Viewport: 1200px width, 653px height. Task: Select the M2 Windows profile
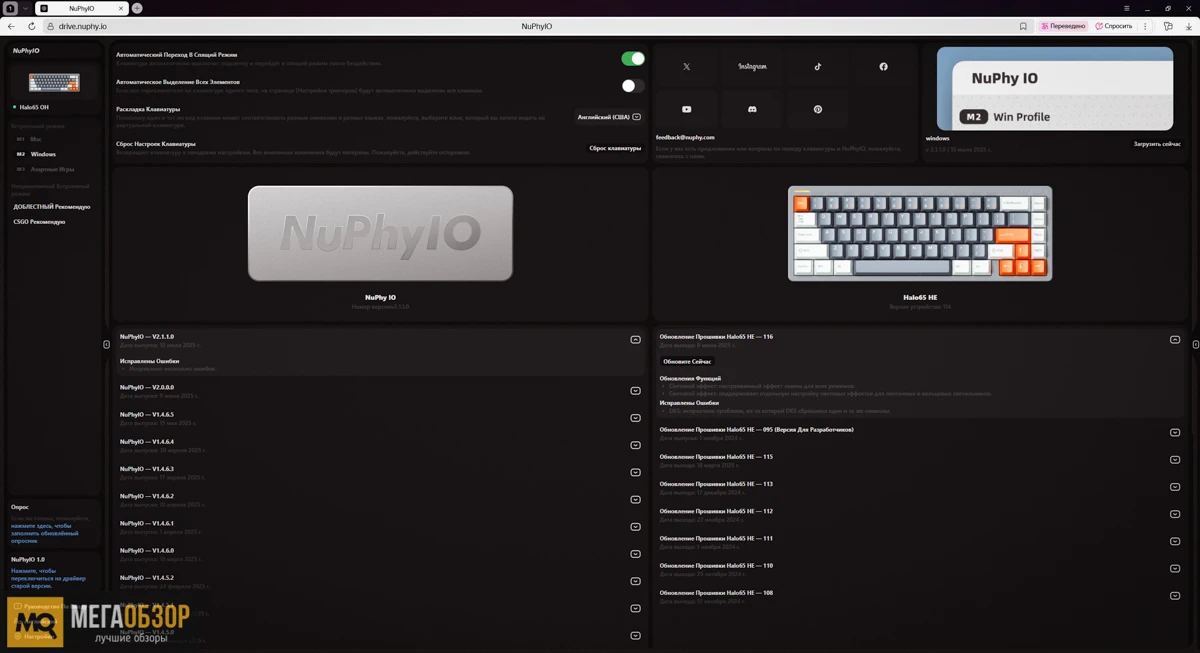(36, 154)
